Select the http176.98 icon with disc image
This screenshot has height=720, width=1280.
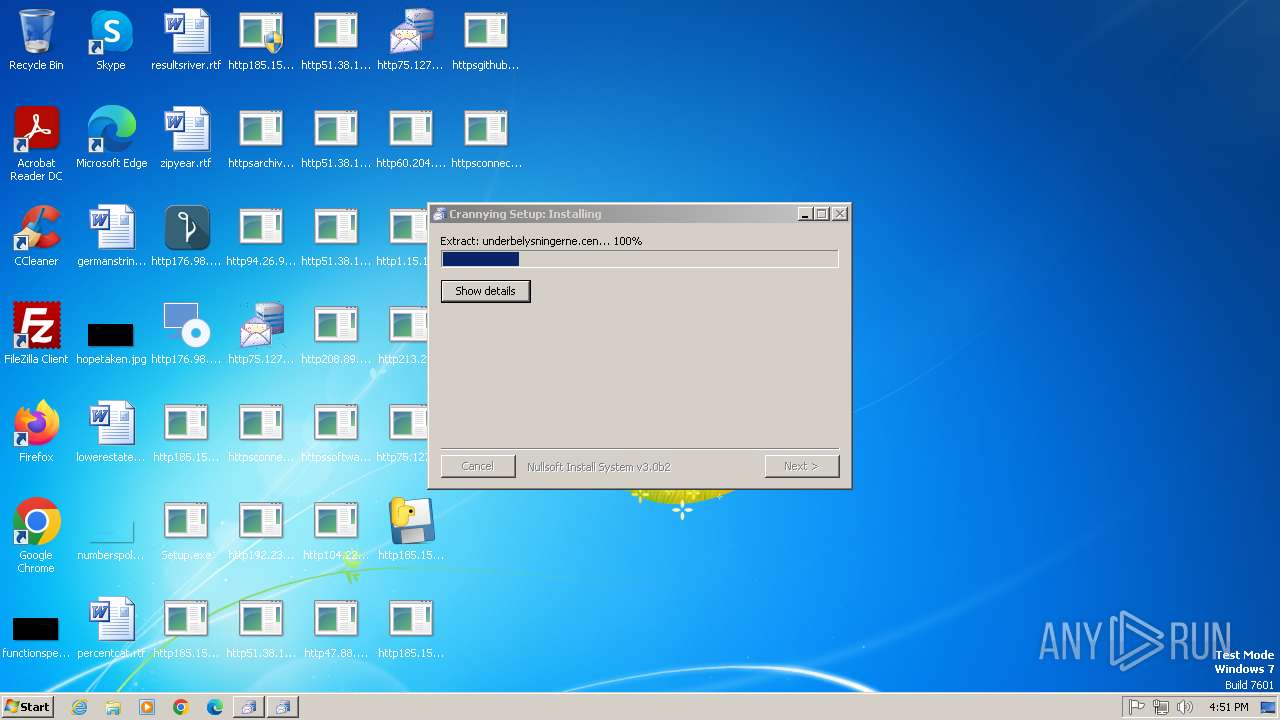[x=186, y=335]
